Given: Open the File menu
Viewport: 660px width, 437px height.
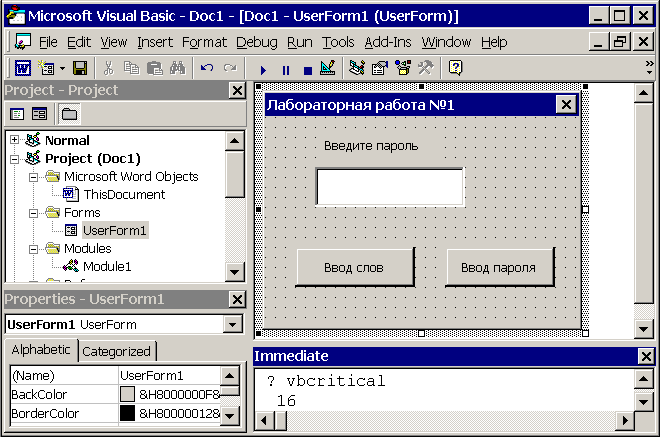Looking at the screenshot, I should pos(48,42).
